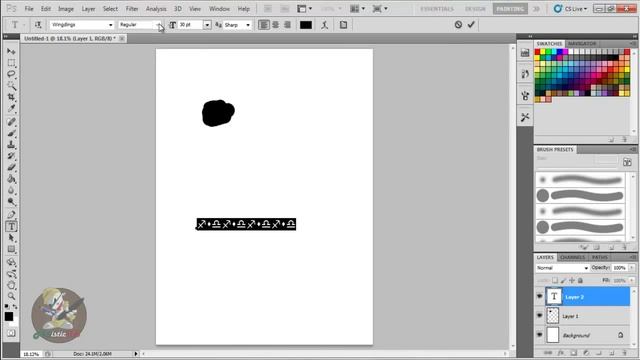Select the Pen tool
Image resolution: width=640 pixels, height=360 pixels.
[x=11, y=215]
